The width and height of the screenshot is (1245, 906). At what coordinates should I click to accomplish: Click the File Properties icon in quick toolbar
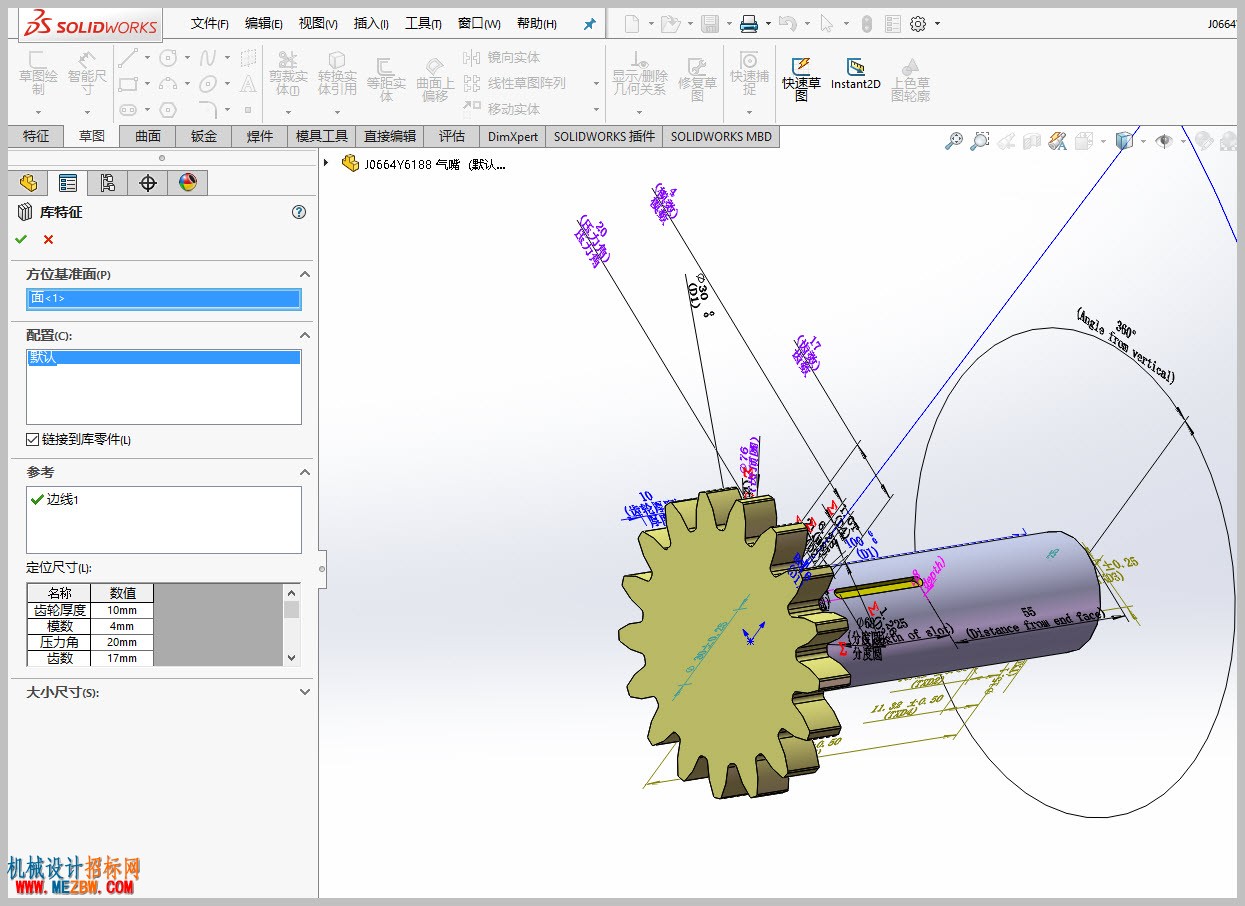coord(893,23)
